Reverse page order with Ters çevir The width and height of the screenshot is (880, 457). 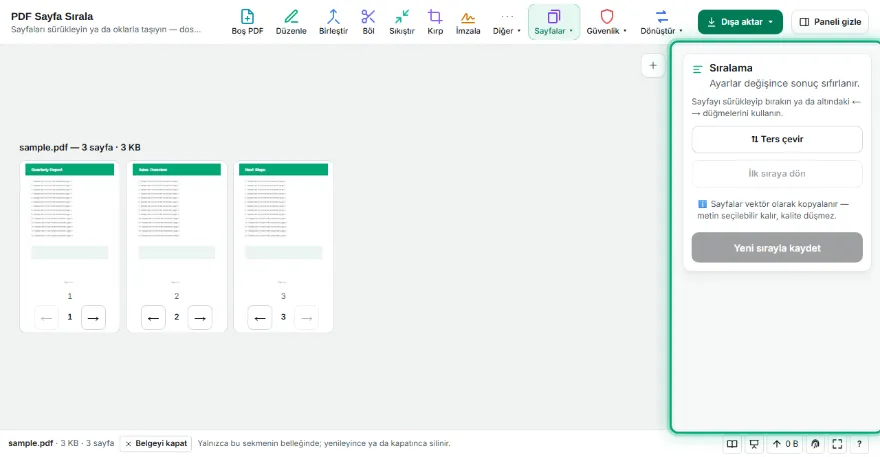pos(777,139)
